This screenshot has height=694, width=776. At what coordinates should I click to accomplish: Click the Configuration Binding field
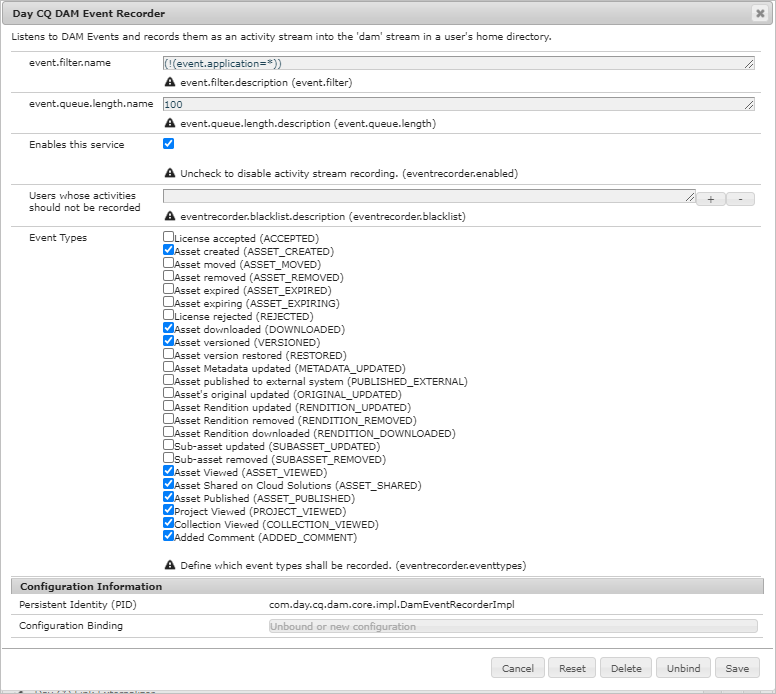pos(513,626)
